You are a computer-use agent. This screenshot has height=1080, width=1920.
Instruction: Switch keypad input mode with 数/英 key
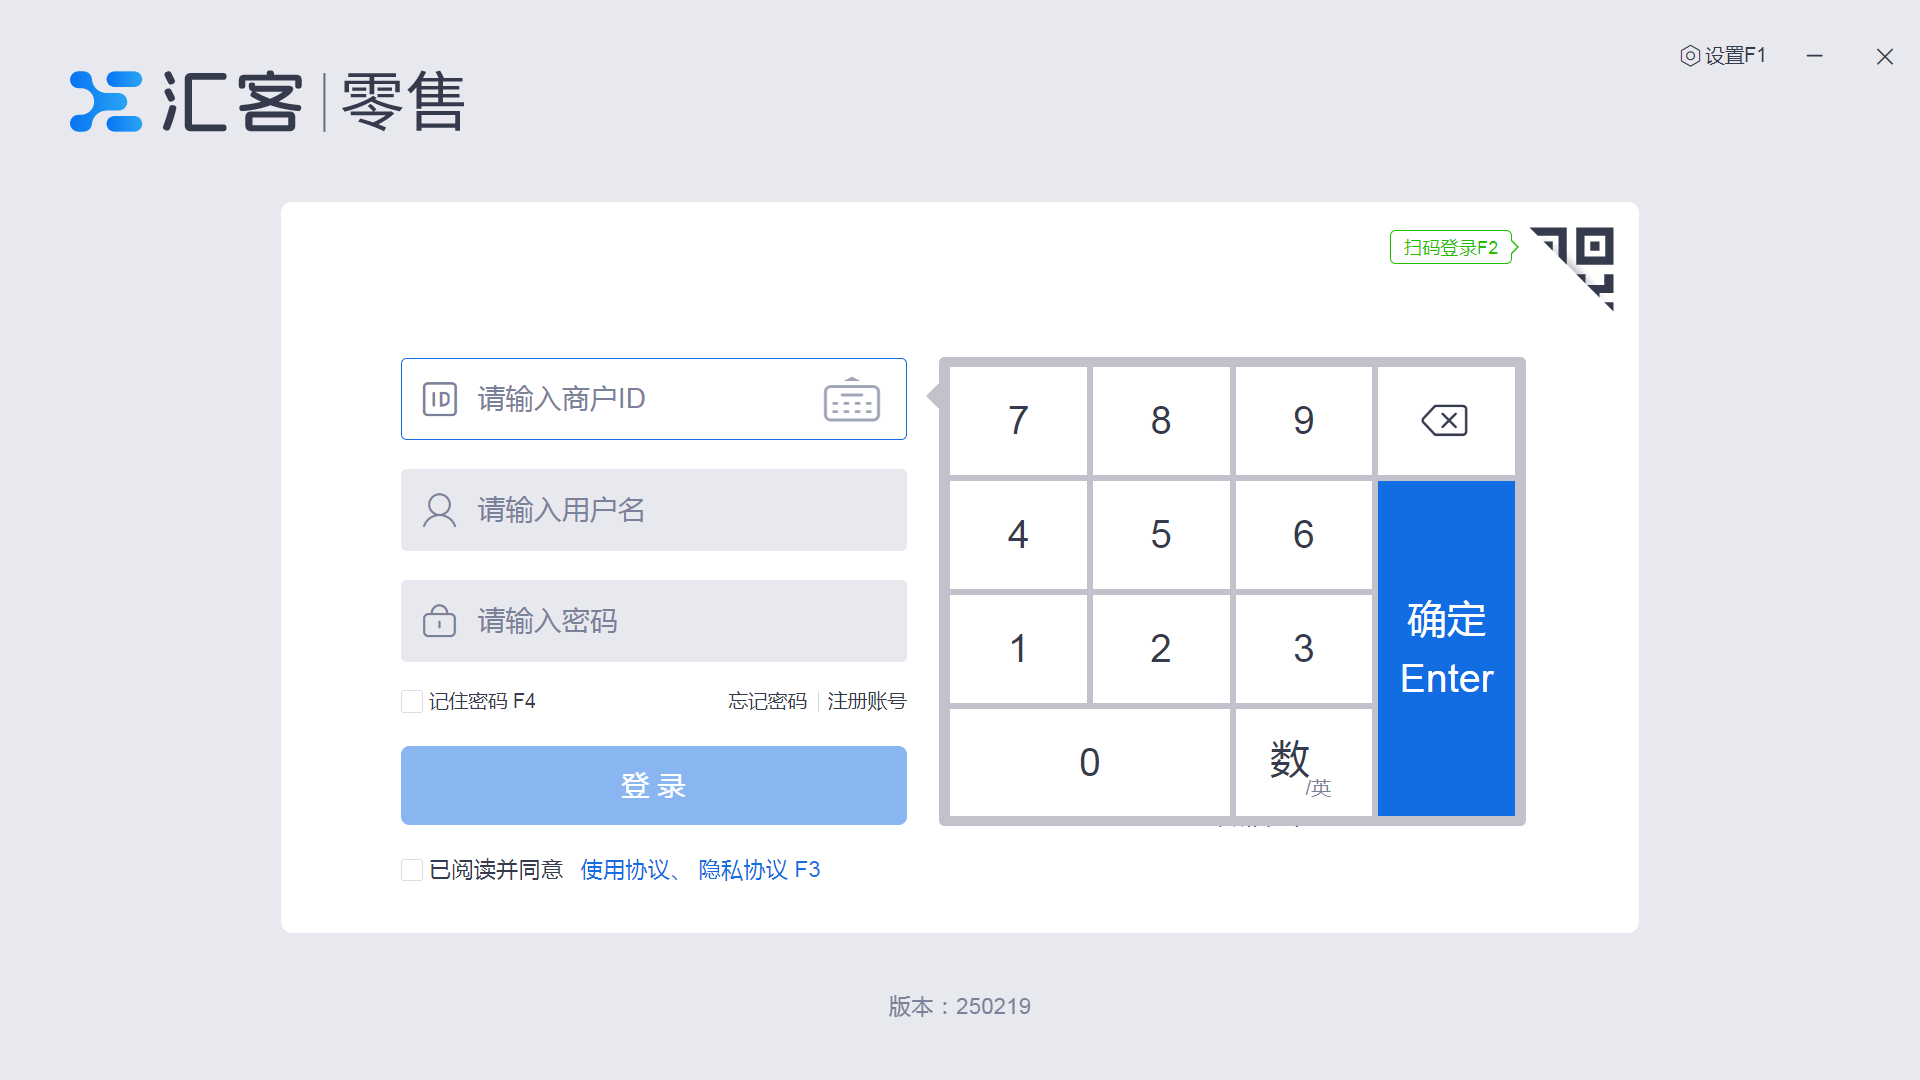1303,763
